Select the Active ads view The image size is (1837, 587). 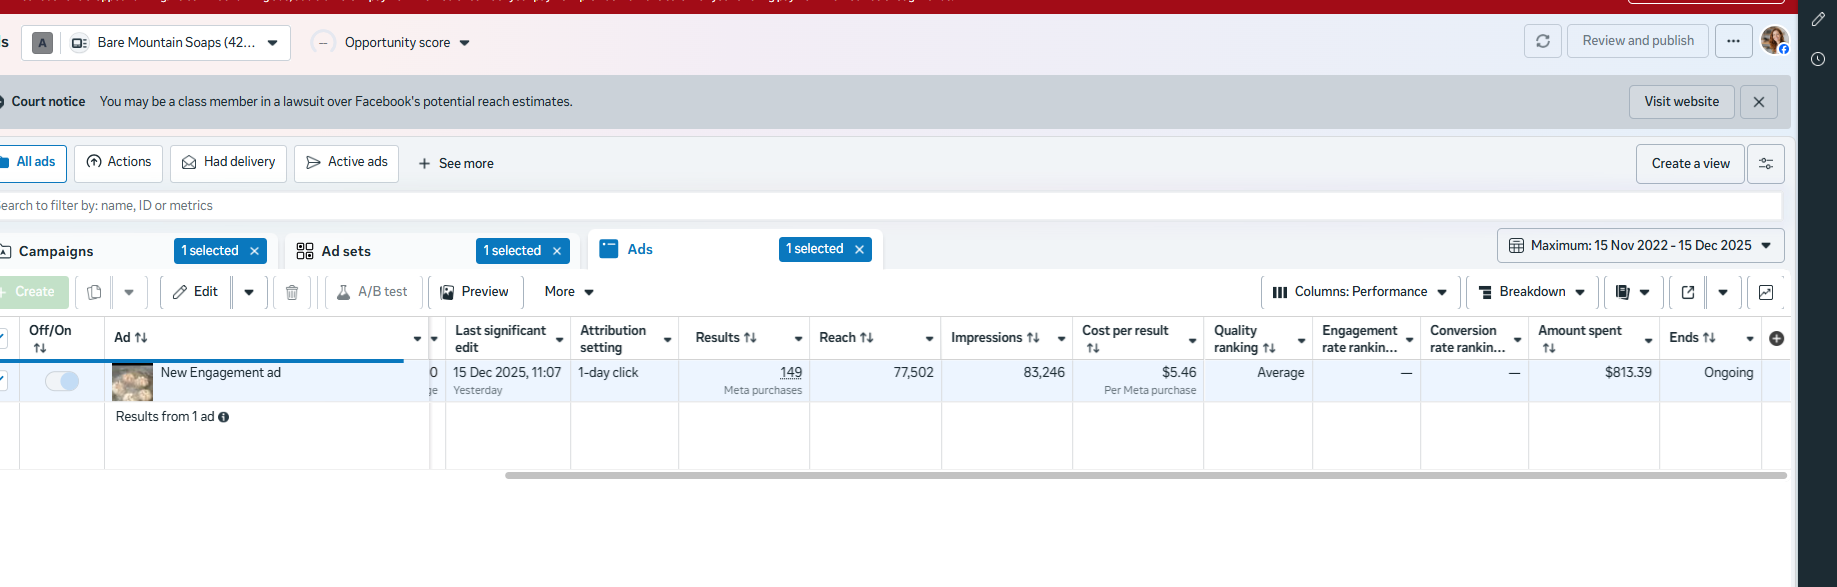[347, 163]
